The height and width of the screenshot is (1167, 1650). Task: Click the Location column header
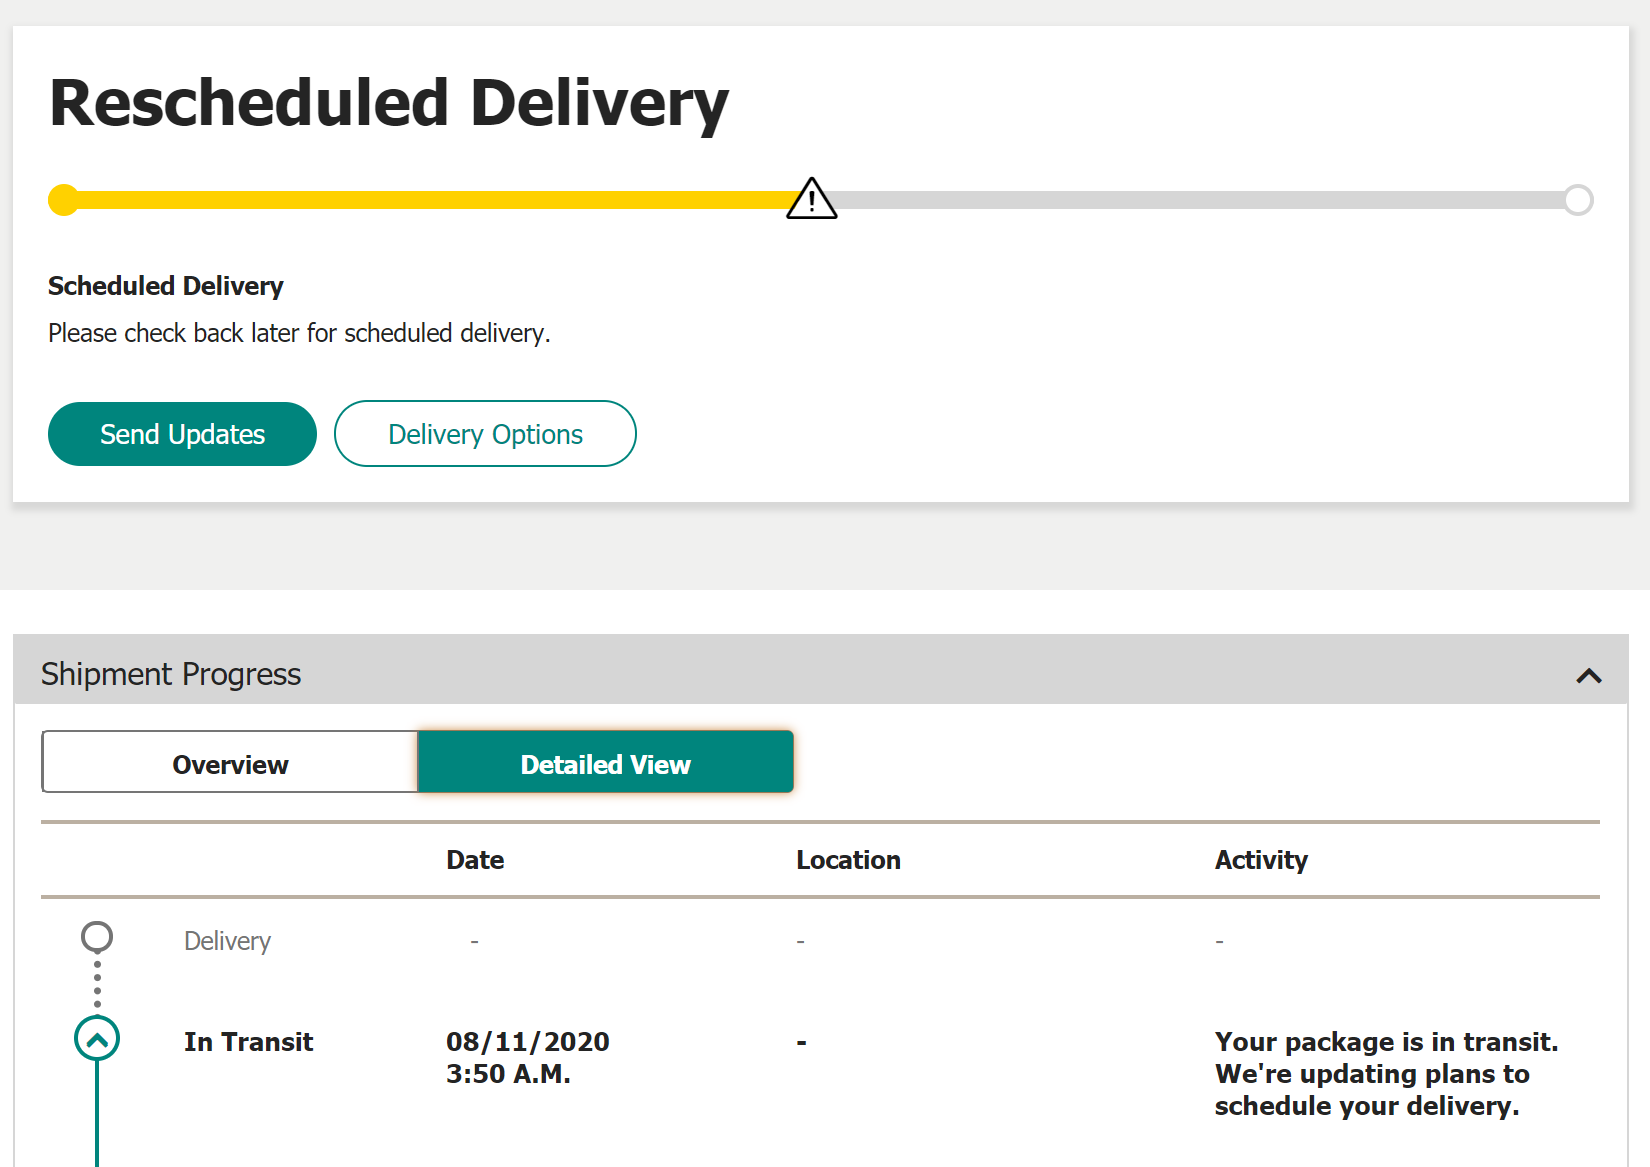click(x=848, y=860)
